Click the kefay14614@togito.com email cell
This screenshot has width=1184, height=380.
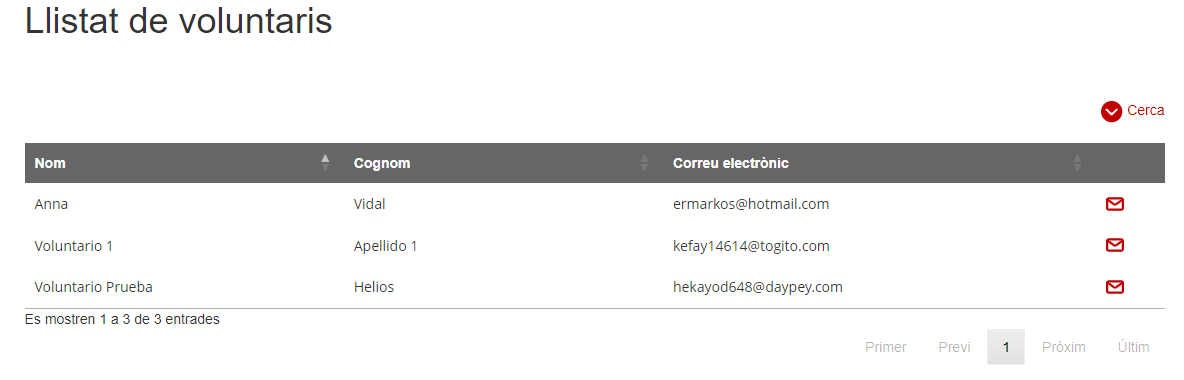point(751,246)
